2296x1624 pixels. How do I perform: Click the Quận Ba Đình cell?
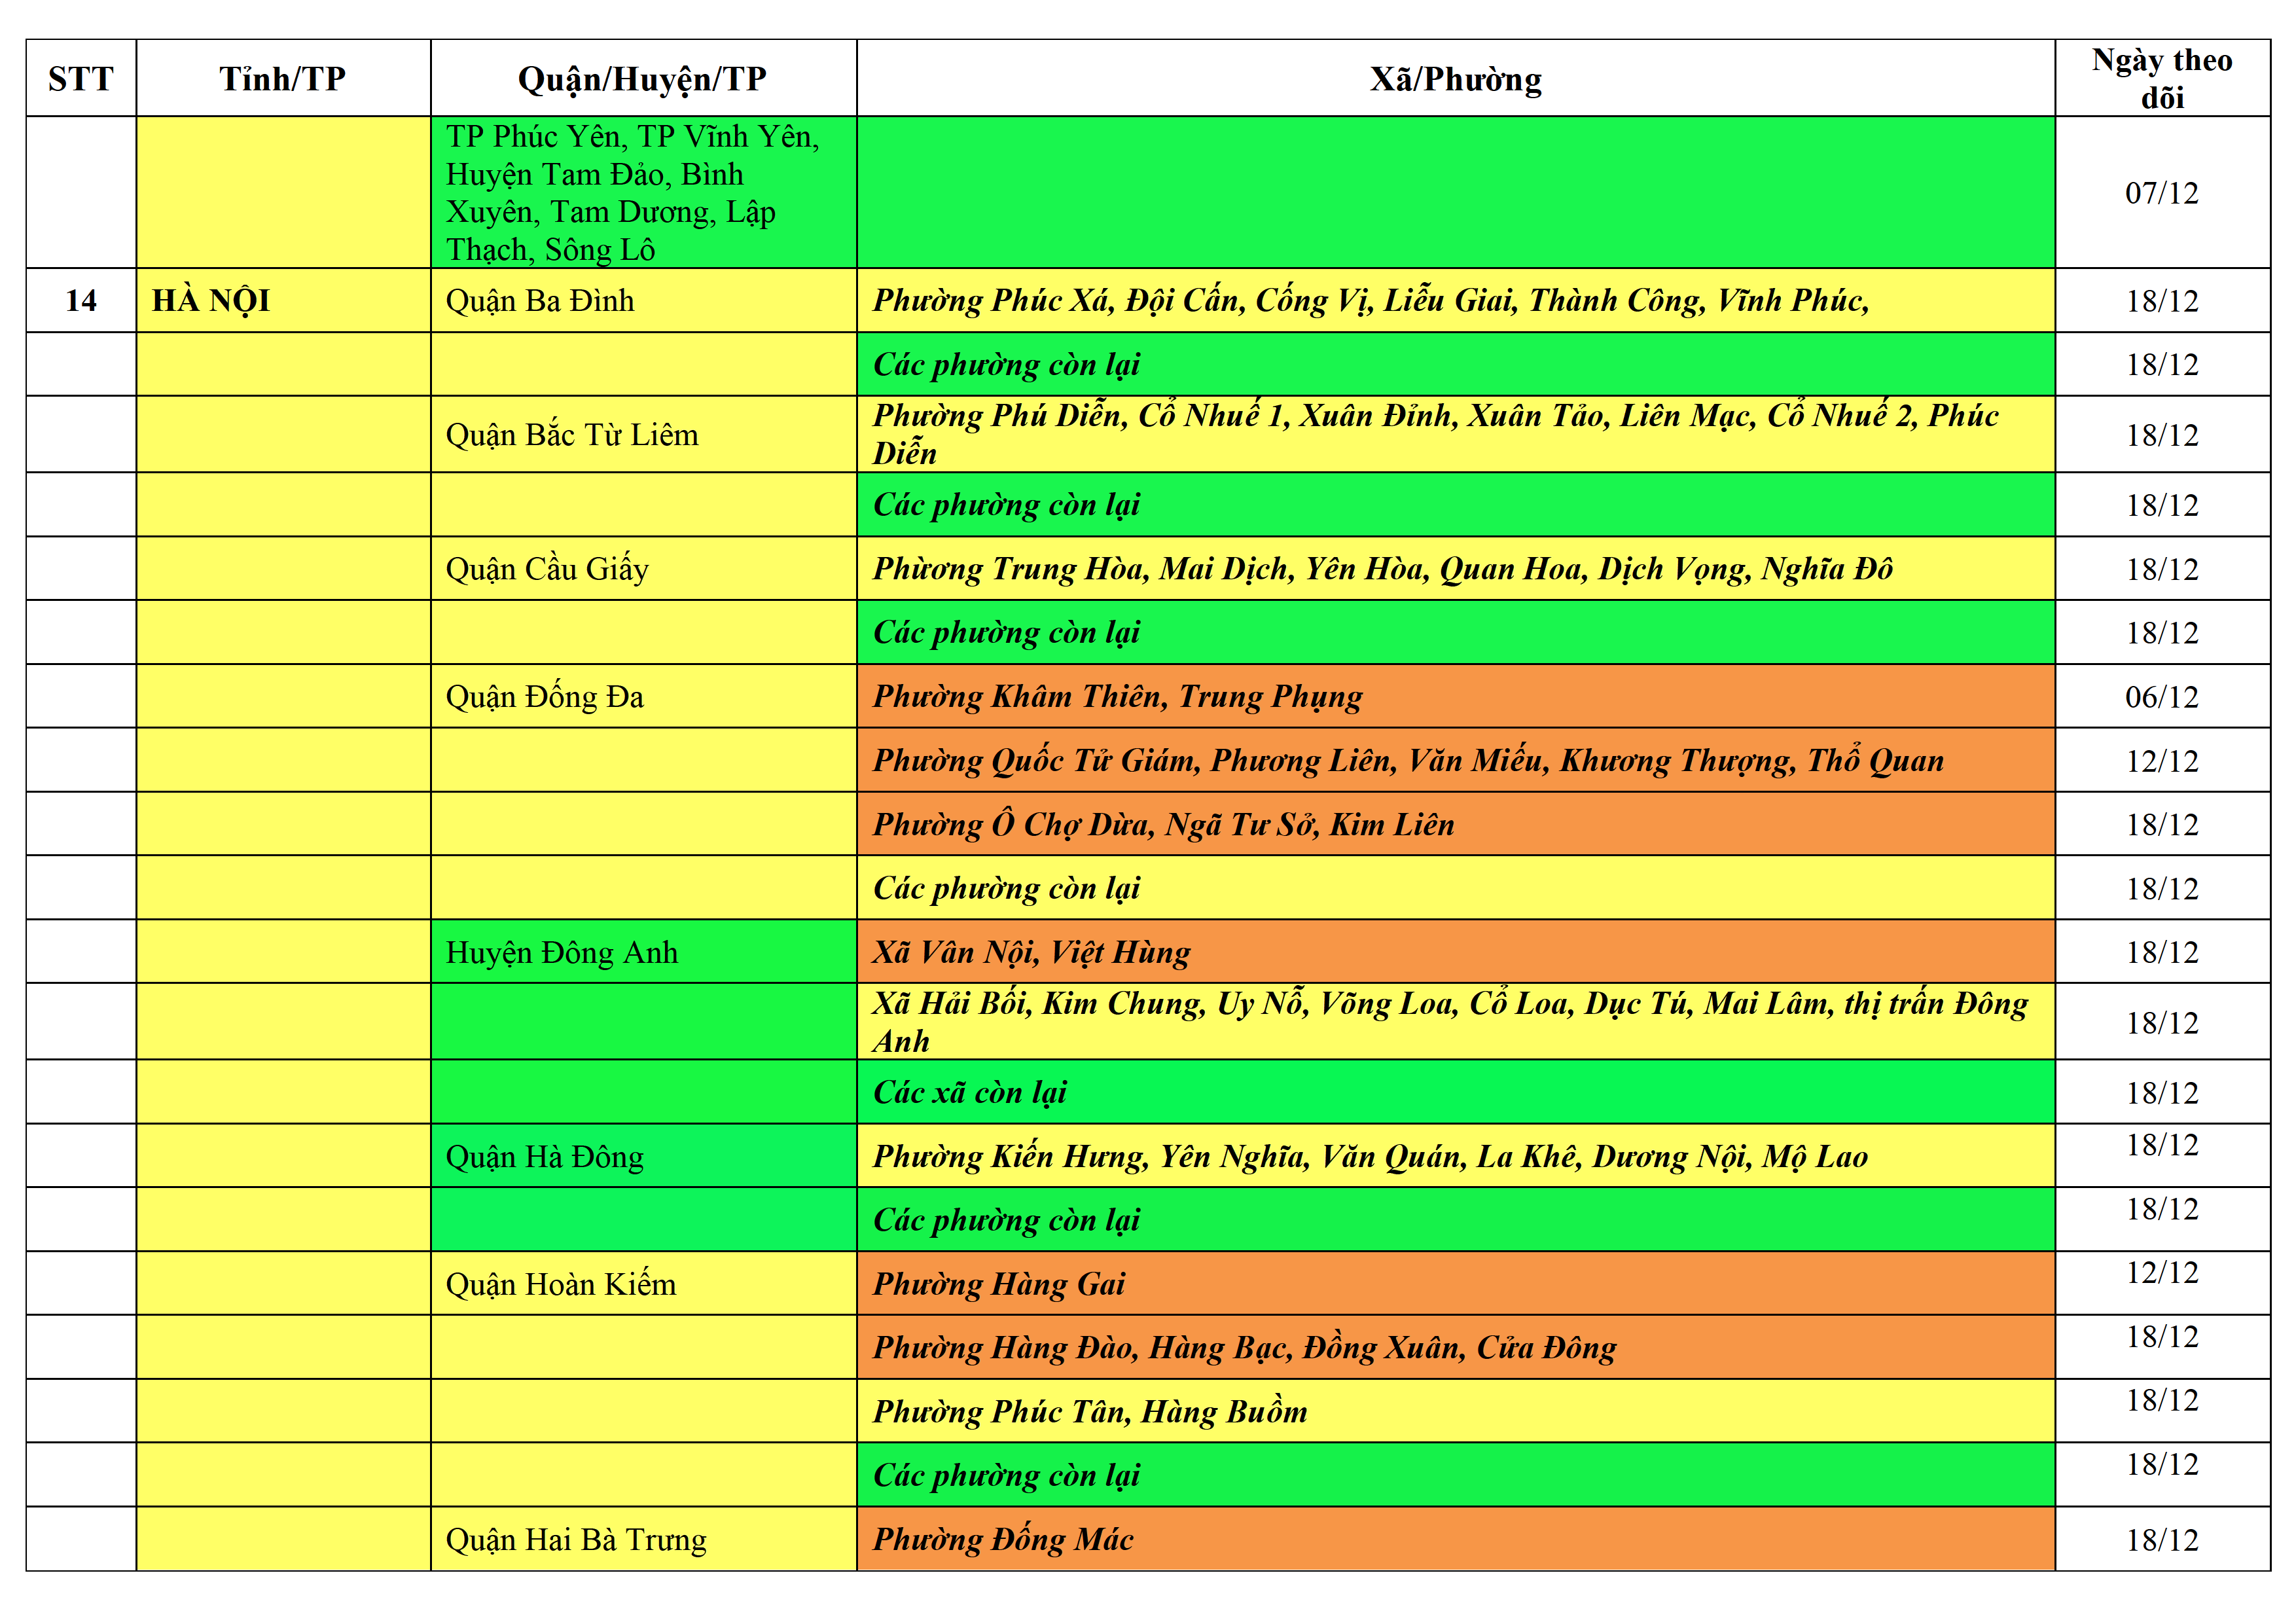point(642,300)
